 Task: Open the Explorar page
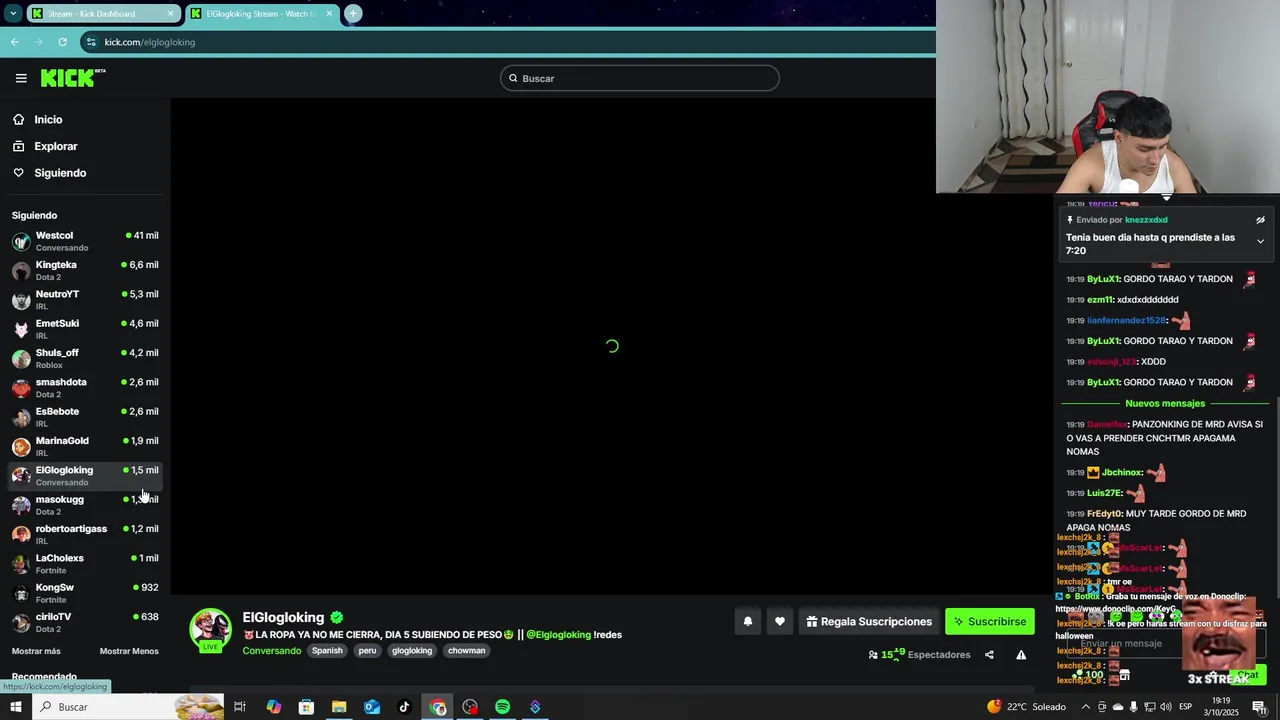pyautogui.click(x=55, y=146)
